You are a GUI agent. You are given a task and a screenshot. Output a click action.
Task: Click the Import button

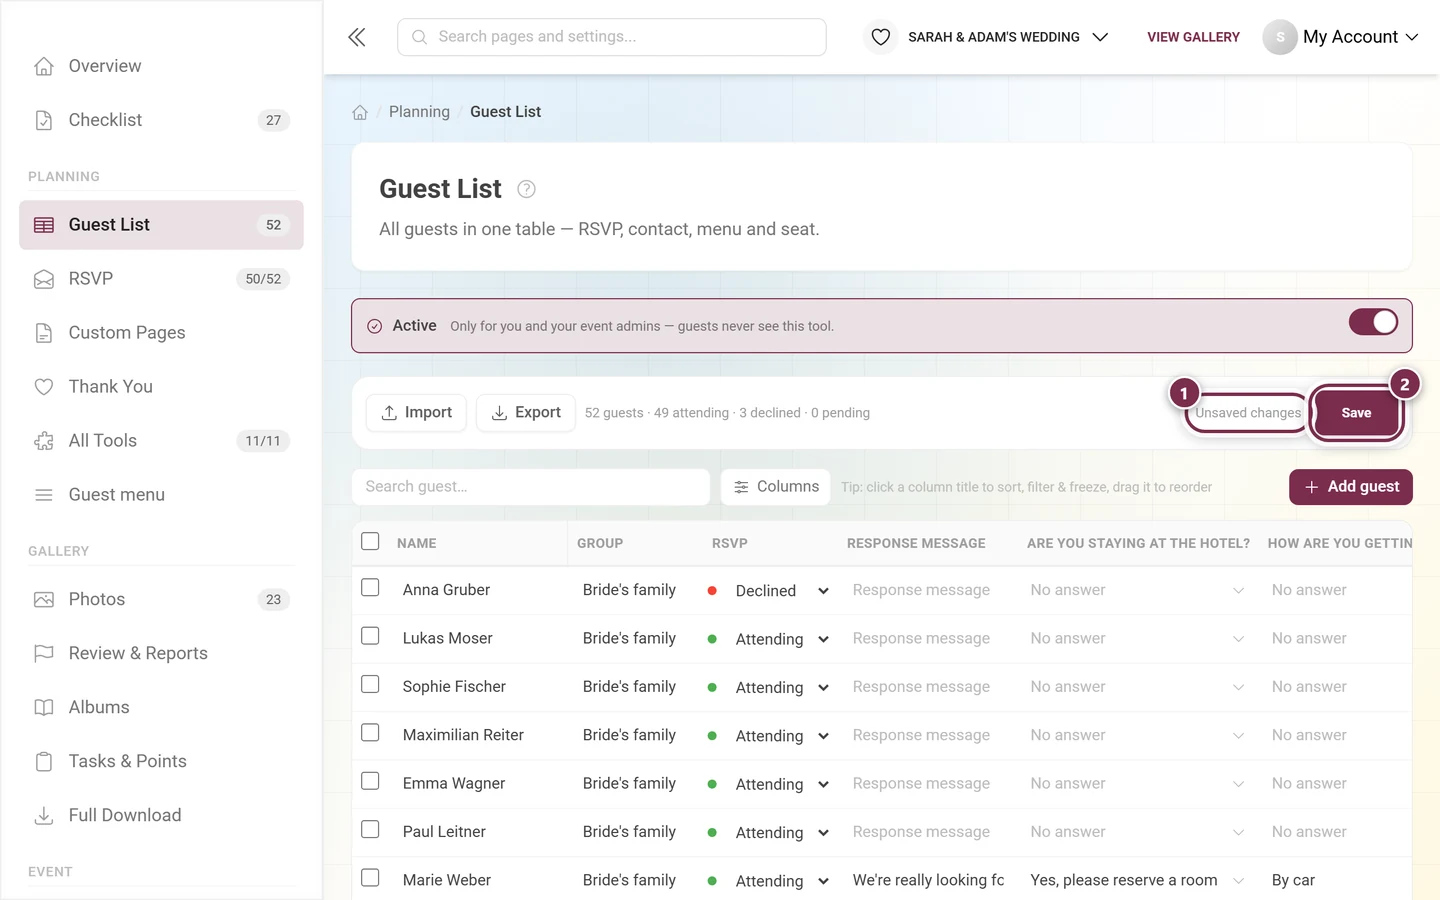[416, 413]
